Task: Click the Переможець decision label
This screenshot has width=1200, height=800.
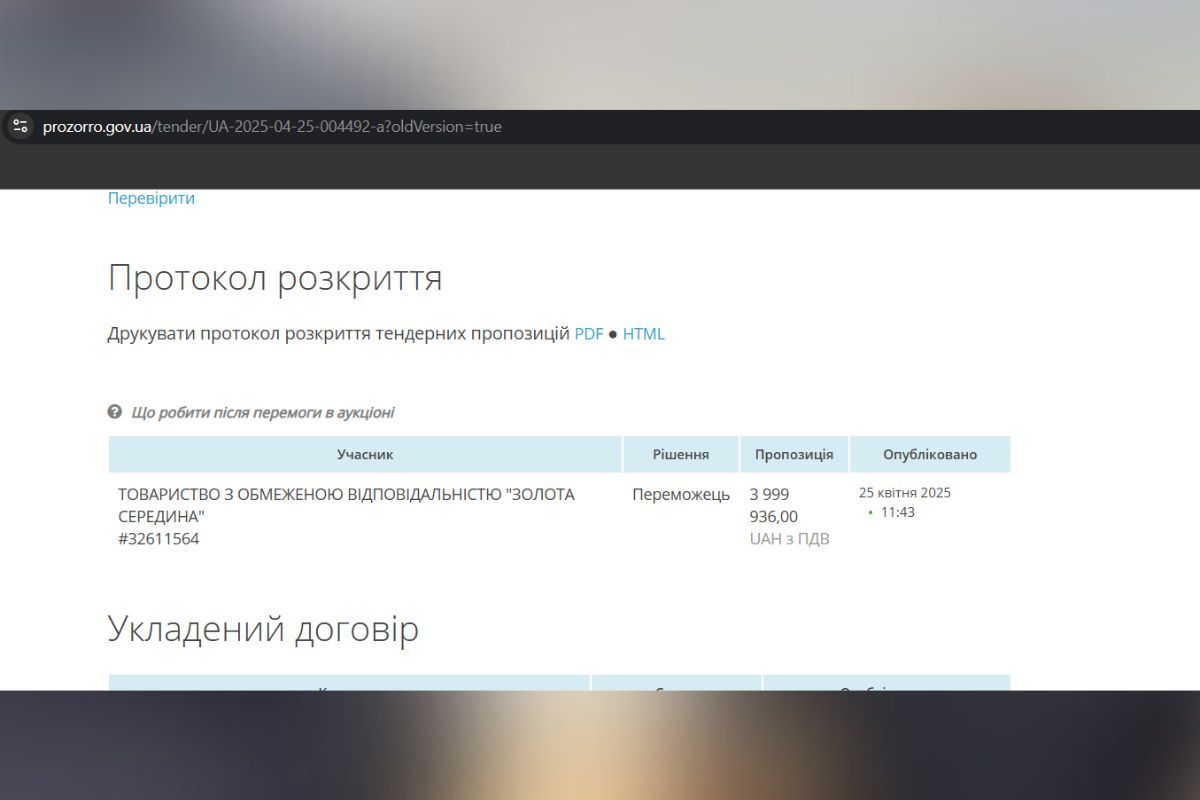Action: click(x=681, y=494)
